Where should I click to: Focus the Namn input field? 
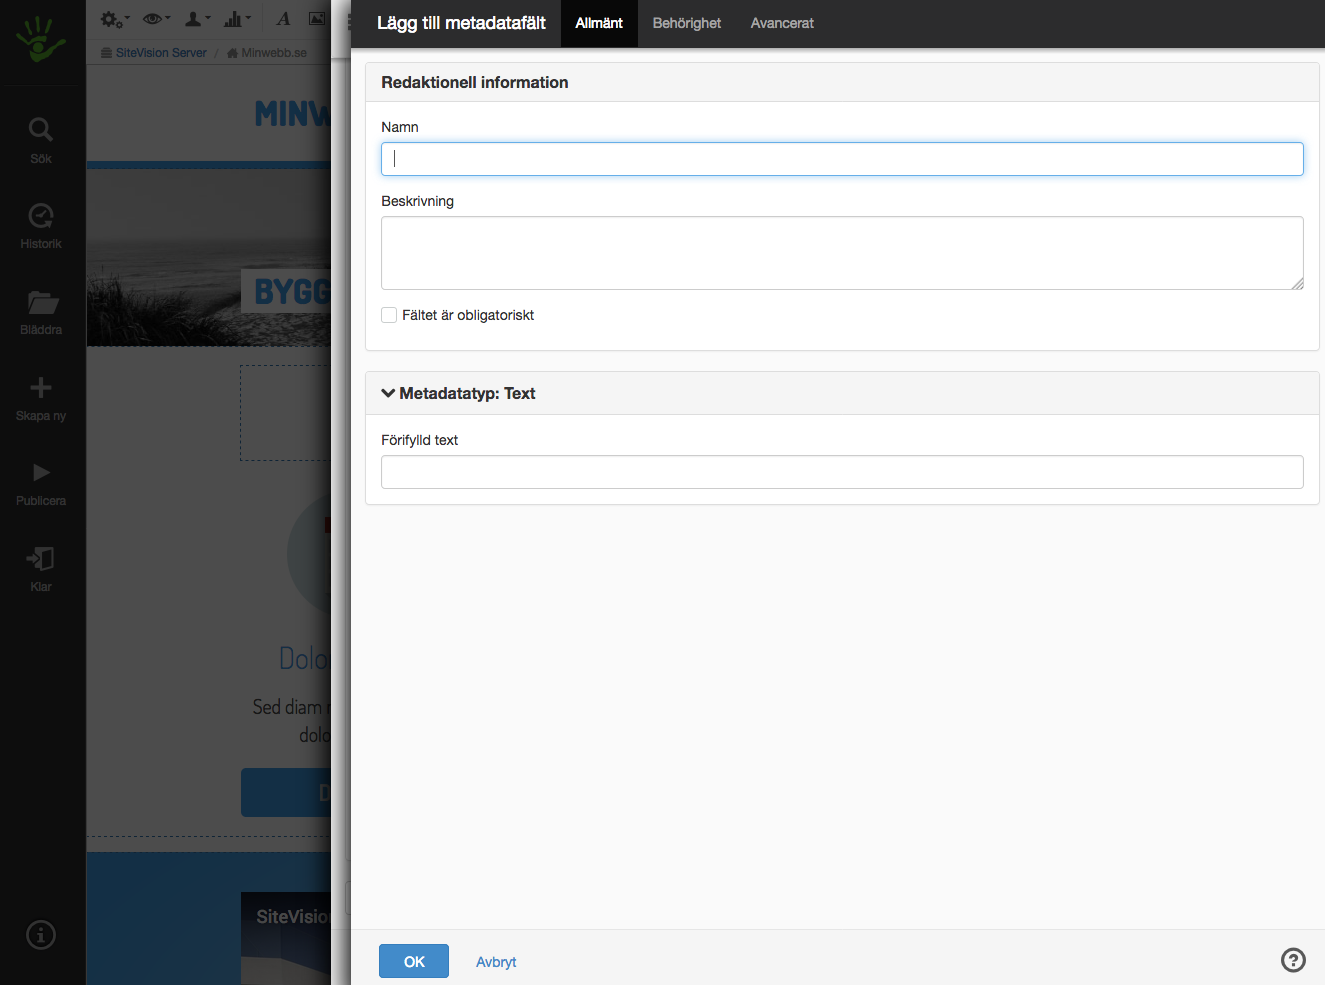842,159
